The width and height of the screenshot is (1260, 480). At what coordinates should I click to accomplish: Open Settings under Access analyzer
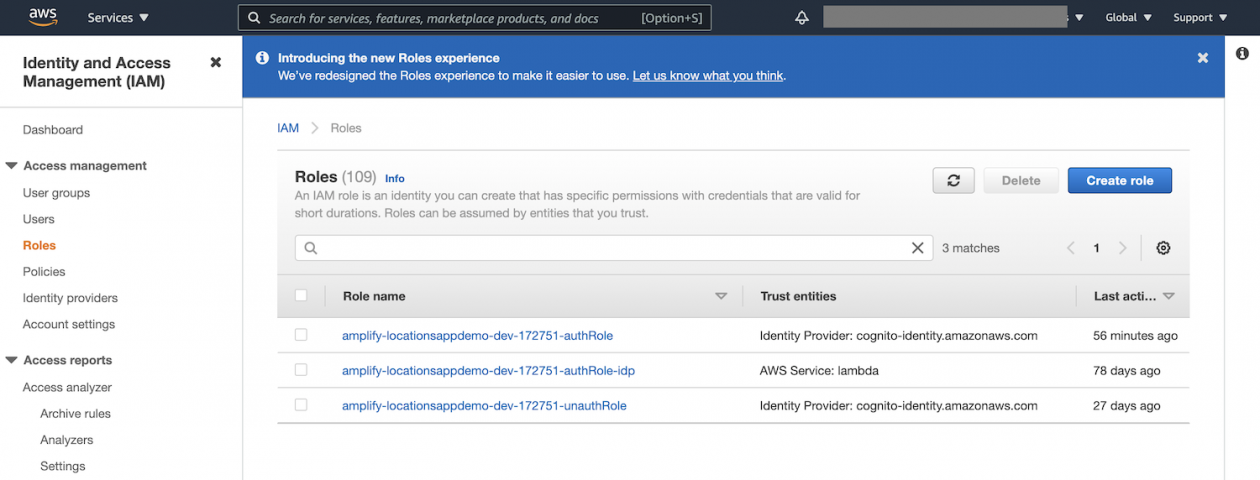click(63, 466)
